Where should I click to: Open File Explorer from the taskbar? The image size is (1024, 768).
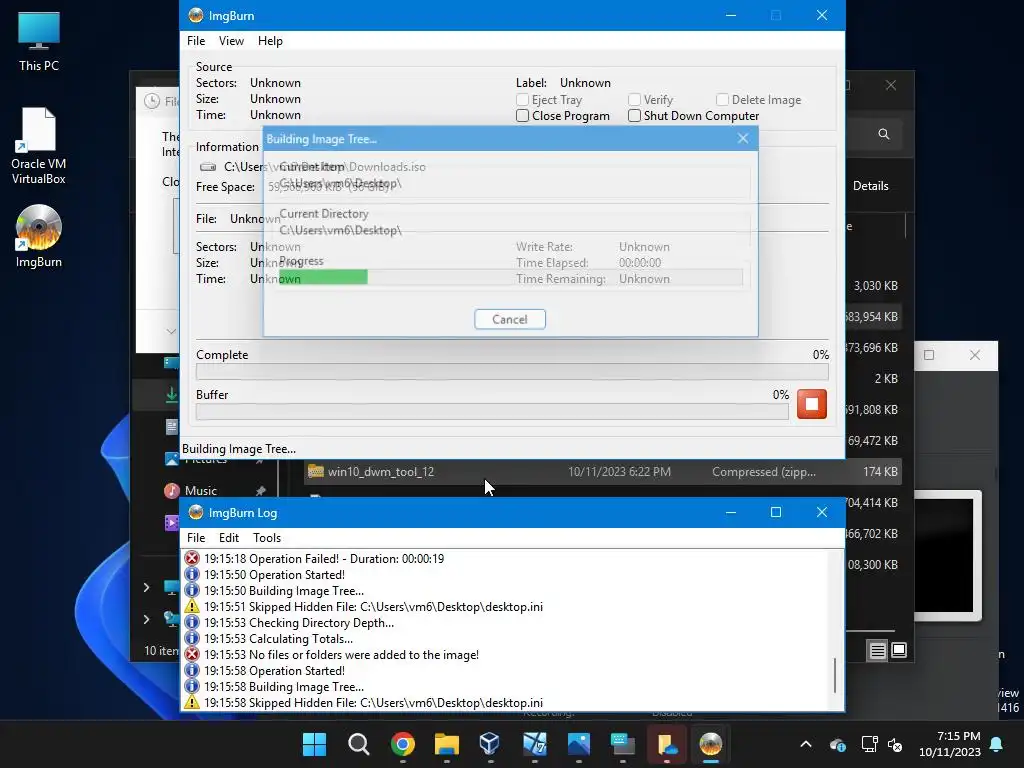click(447, 744)
